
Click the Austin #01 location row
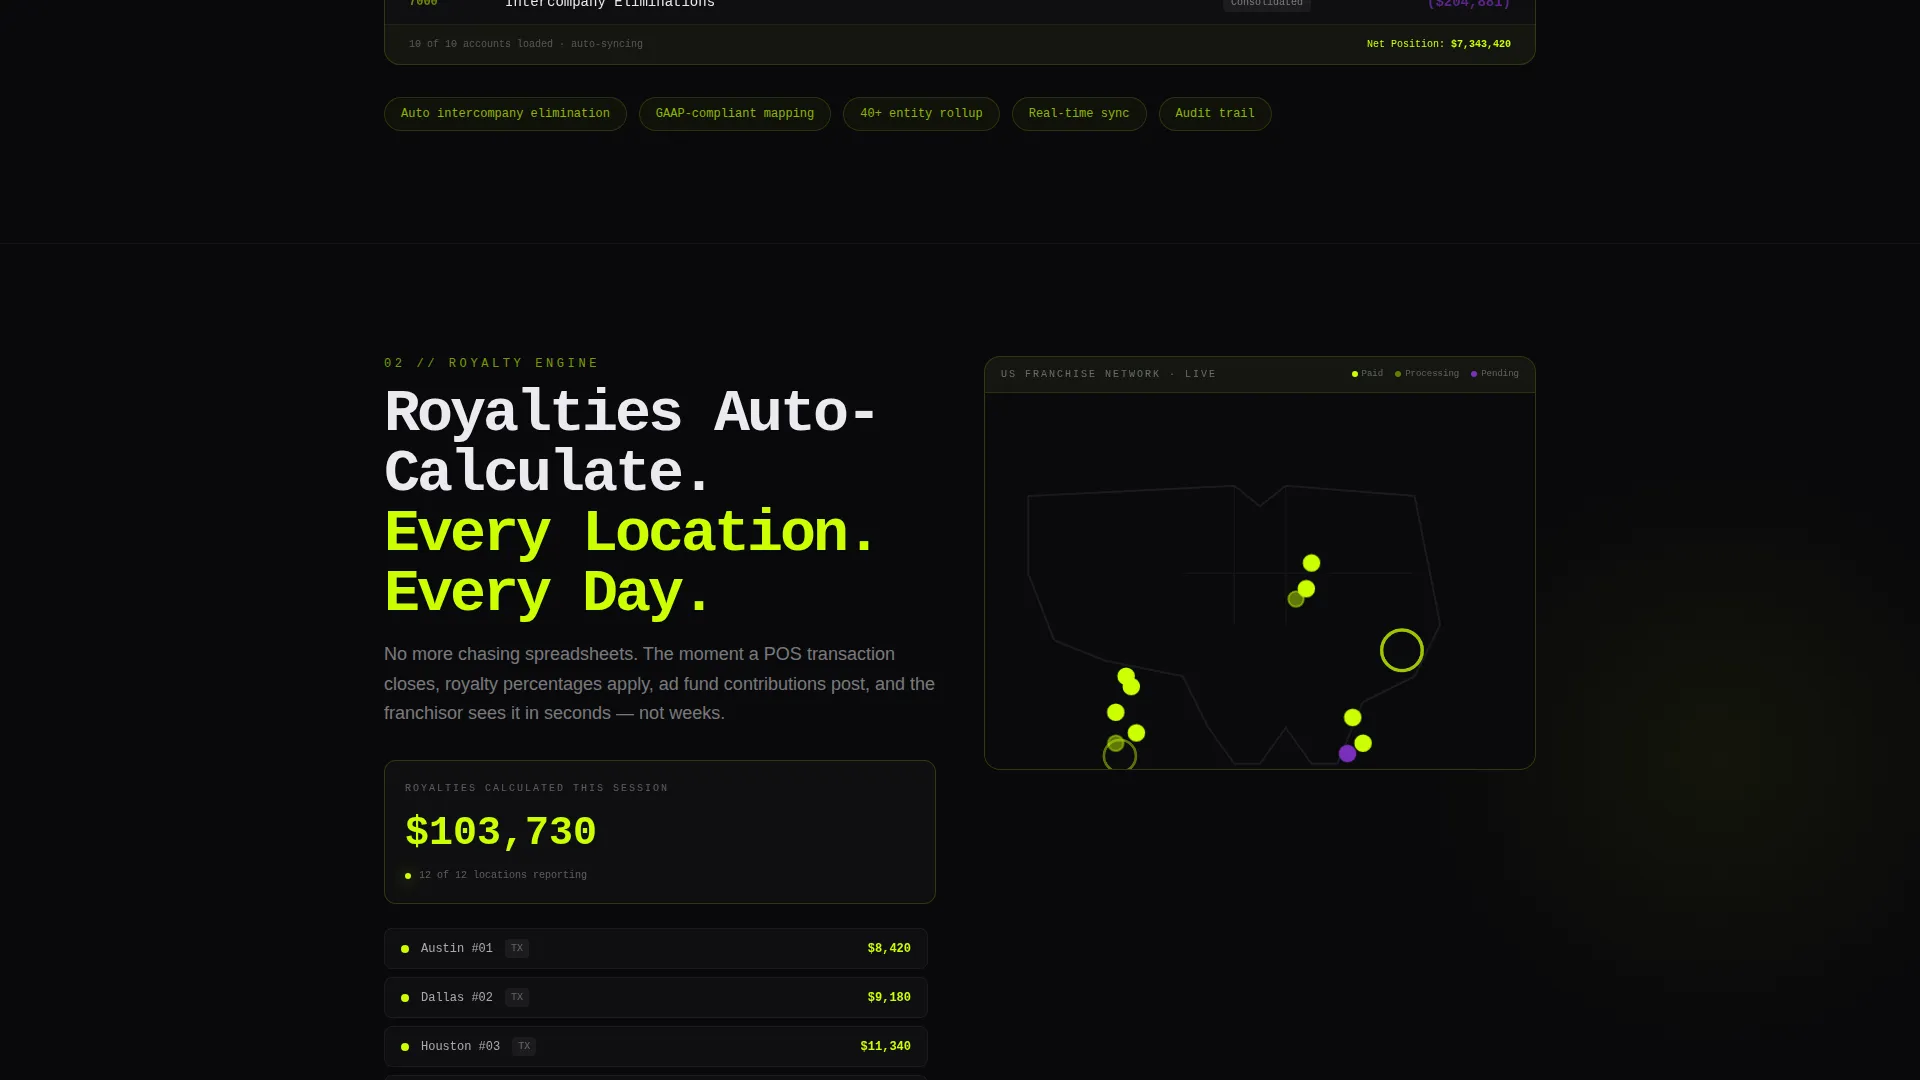[656, 948]
